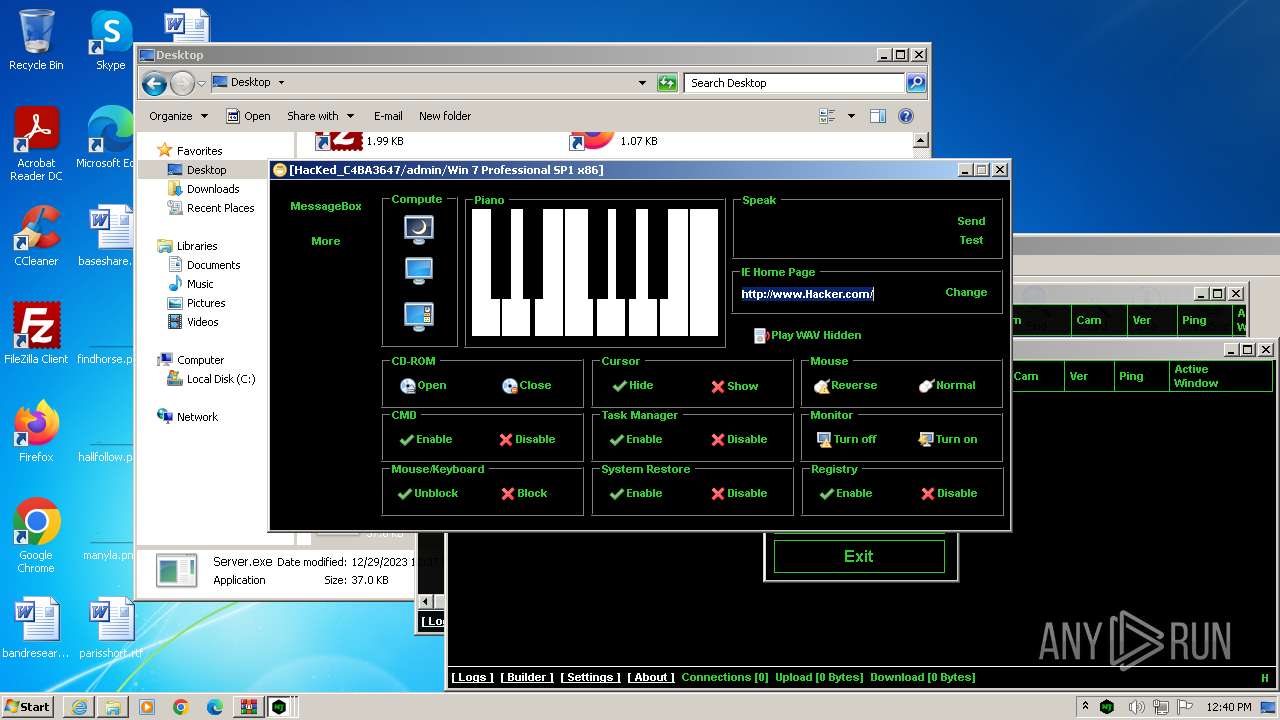Open the Logs tab at the bottom
Viewport: 1280px width, 720px height.
(472, 677)
